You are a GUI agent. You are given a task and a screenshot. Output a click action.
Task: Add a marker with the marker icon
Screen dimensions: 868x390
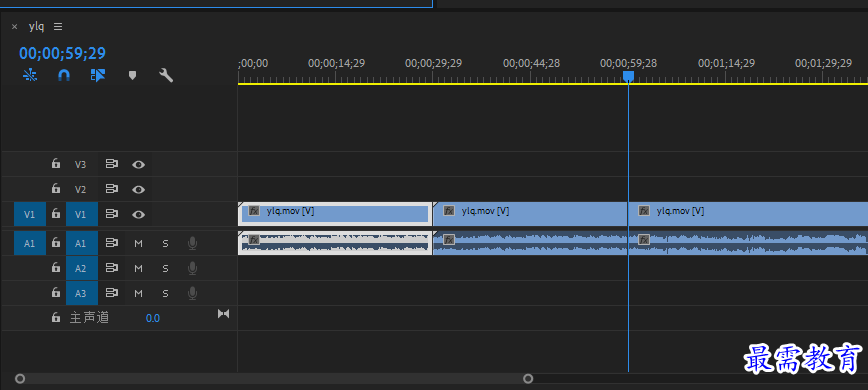point(132,75)
